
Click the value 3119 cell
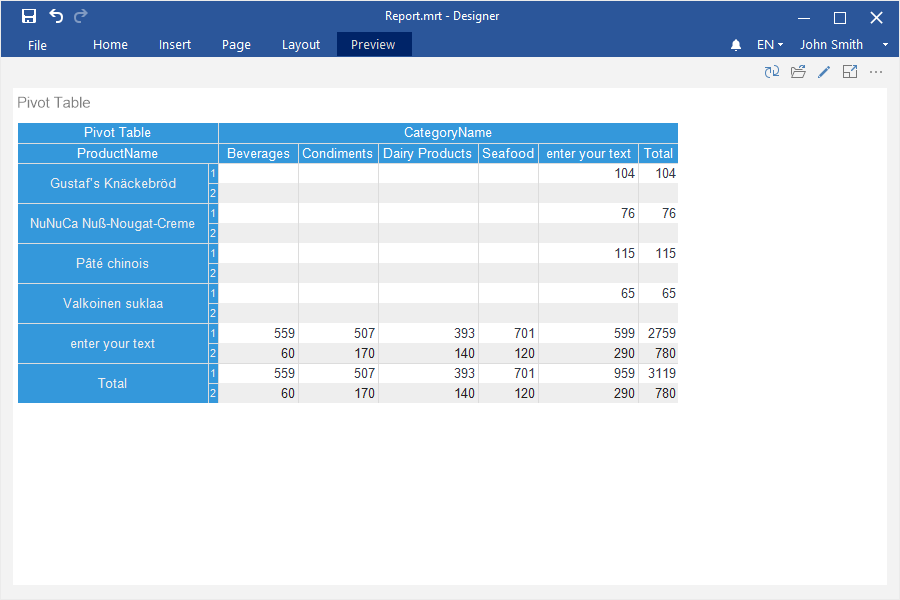coord(658,373)
